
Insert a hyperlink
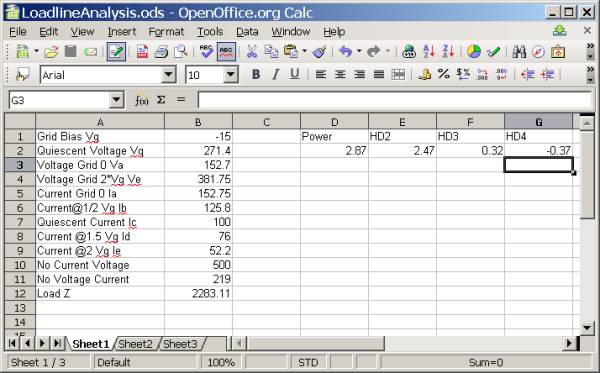[409, 51]
